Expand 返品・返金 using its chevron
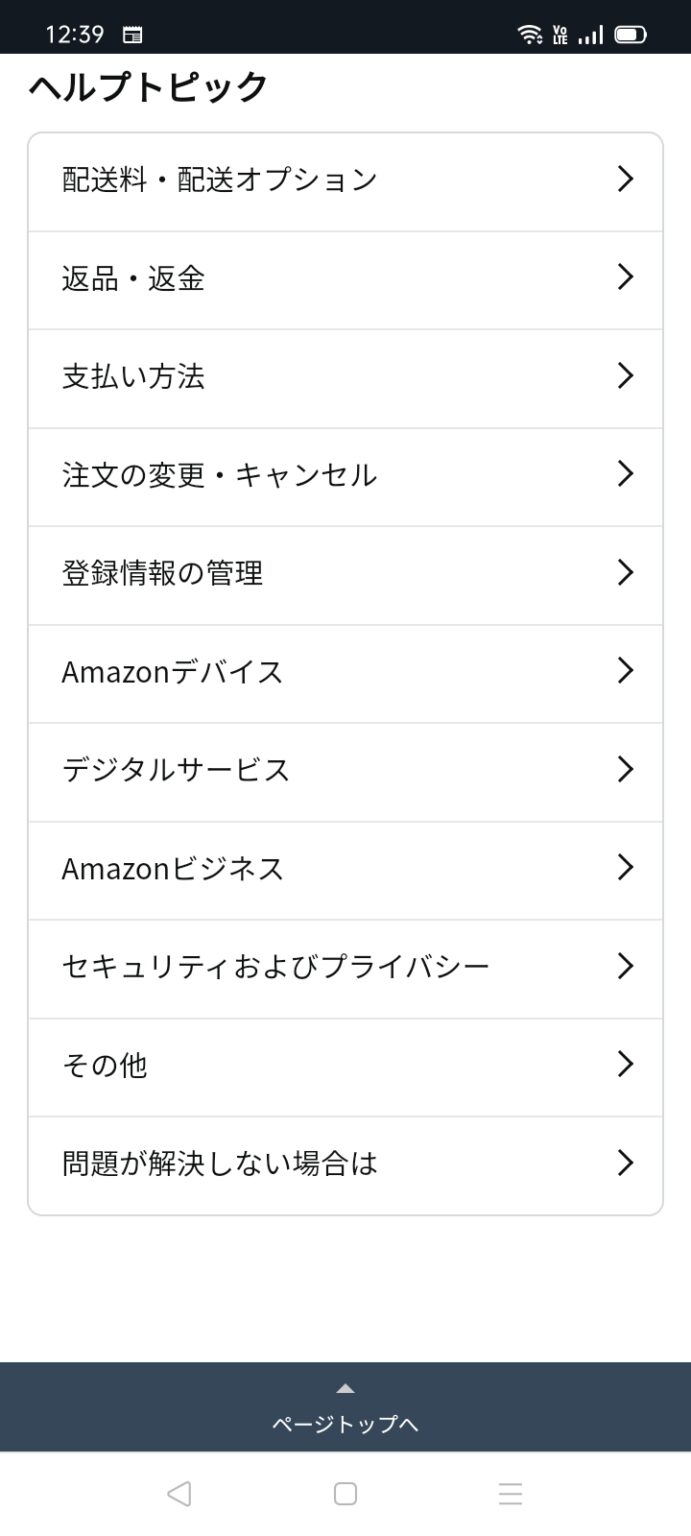 626,279
